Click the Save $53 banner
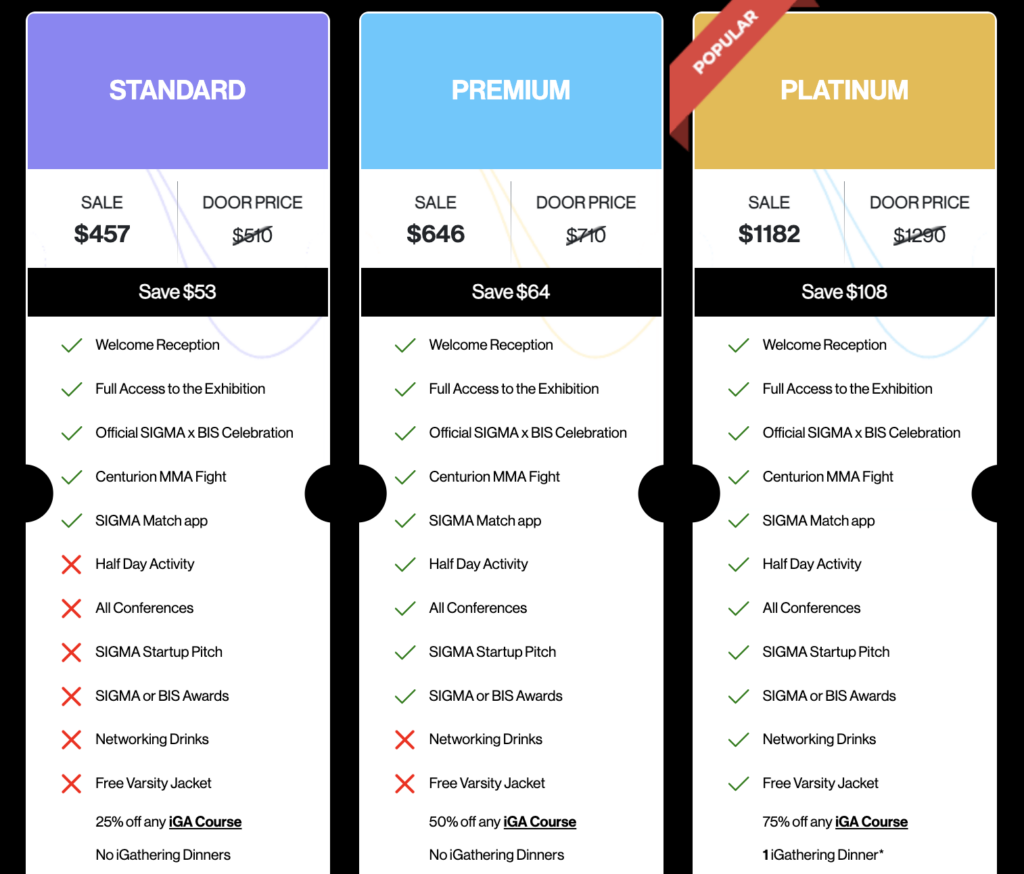Image resolution: width=1024 pixels, height=874 pixels. [x=178, y=292]
